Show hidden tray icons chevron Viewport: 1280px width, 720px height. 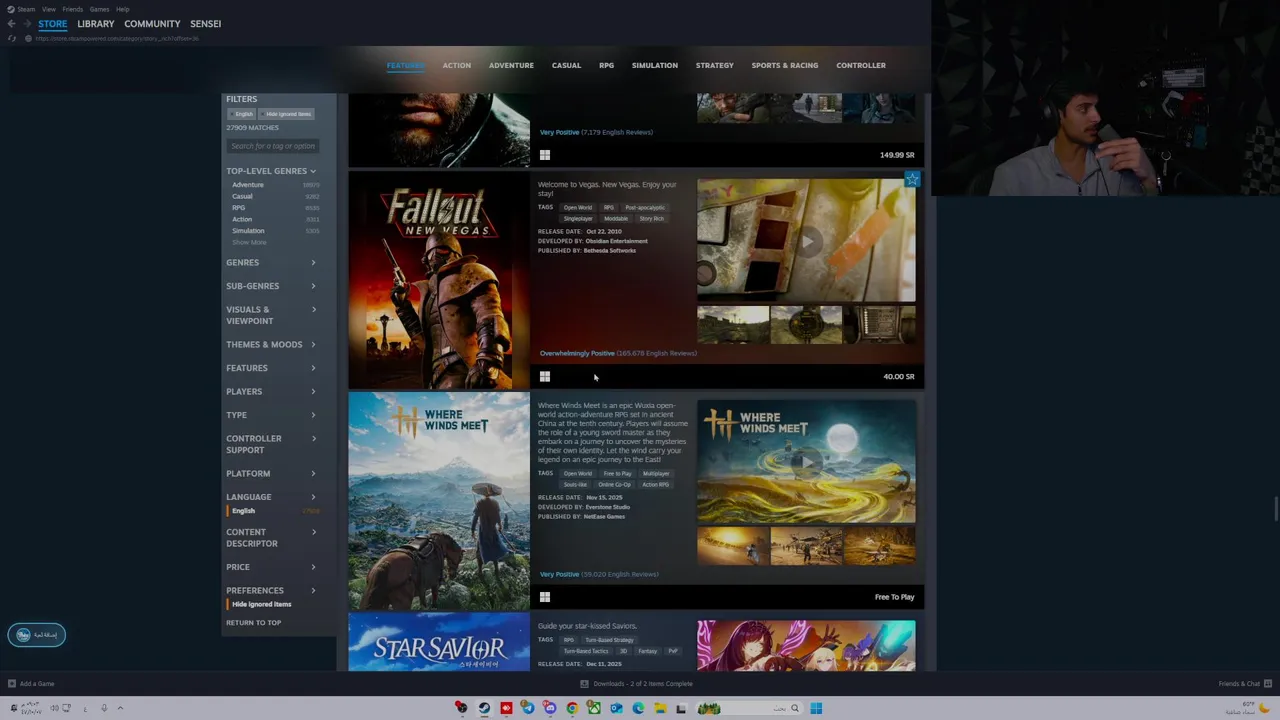[120, 708]
